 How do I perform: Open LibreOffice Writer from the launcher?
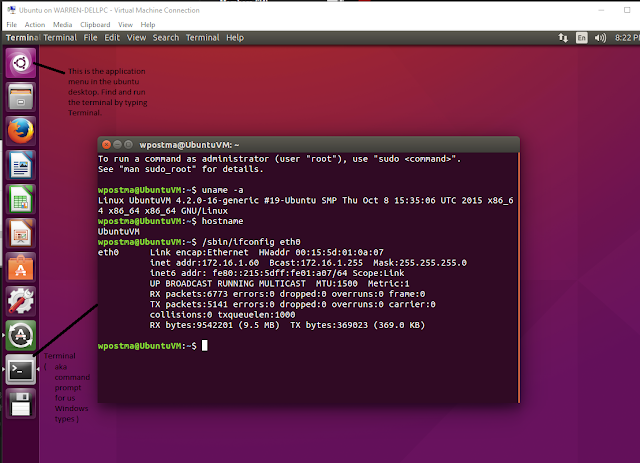(20, 165)
